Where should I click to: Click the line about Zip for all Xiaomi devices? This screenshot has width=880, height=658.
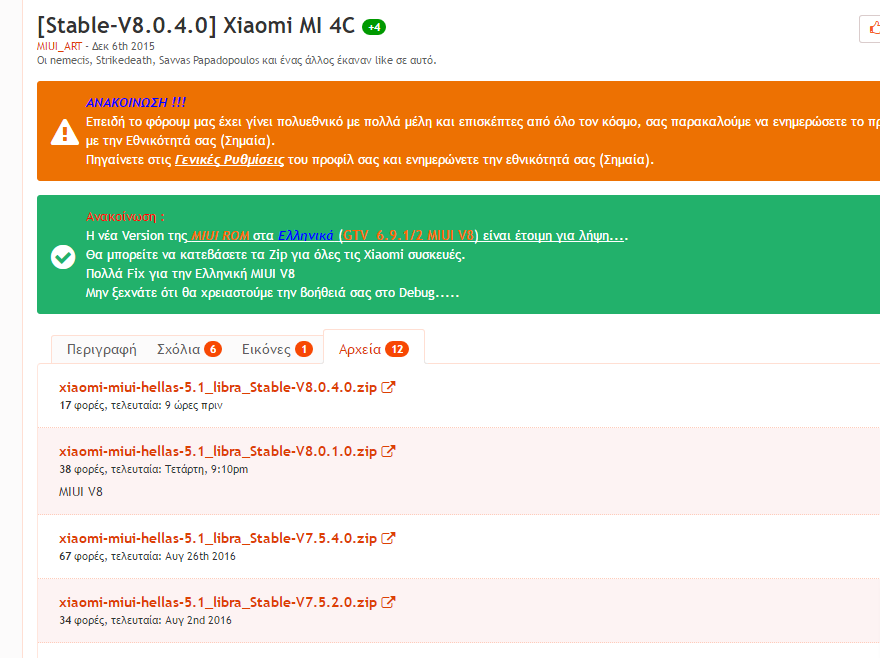(x=276, y=255)
